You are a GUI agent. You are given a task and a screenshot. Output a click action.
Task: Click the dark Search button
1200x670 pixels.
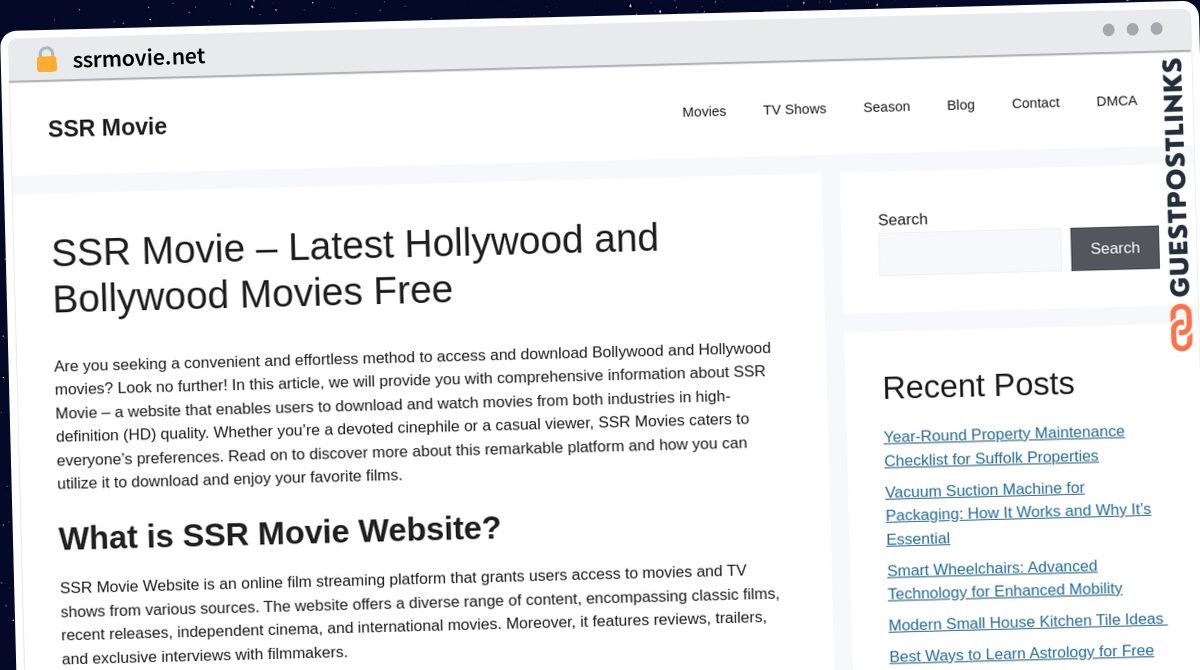pos(1114,248)
